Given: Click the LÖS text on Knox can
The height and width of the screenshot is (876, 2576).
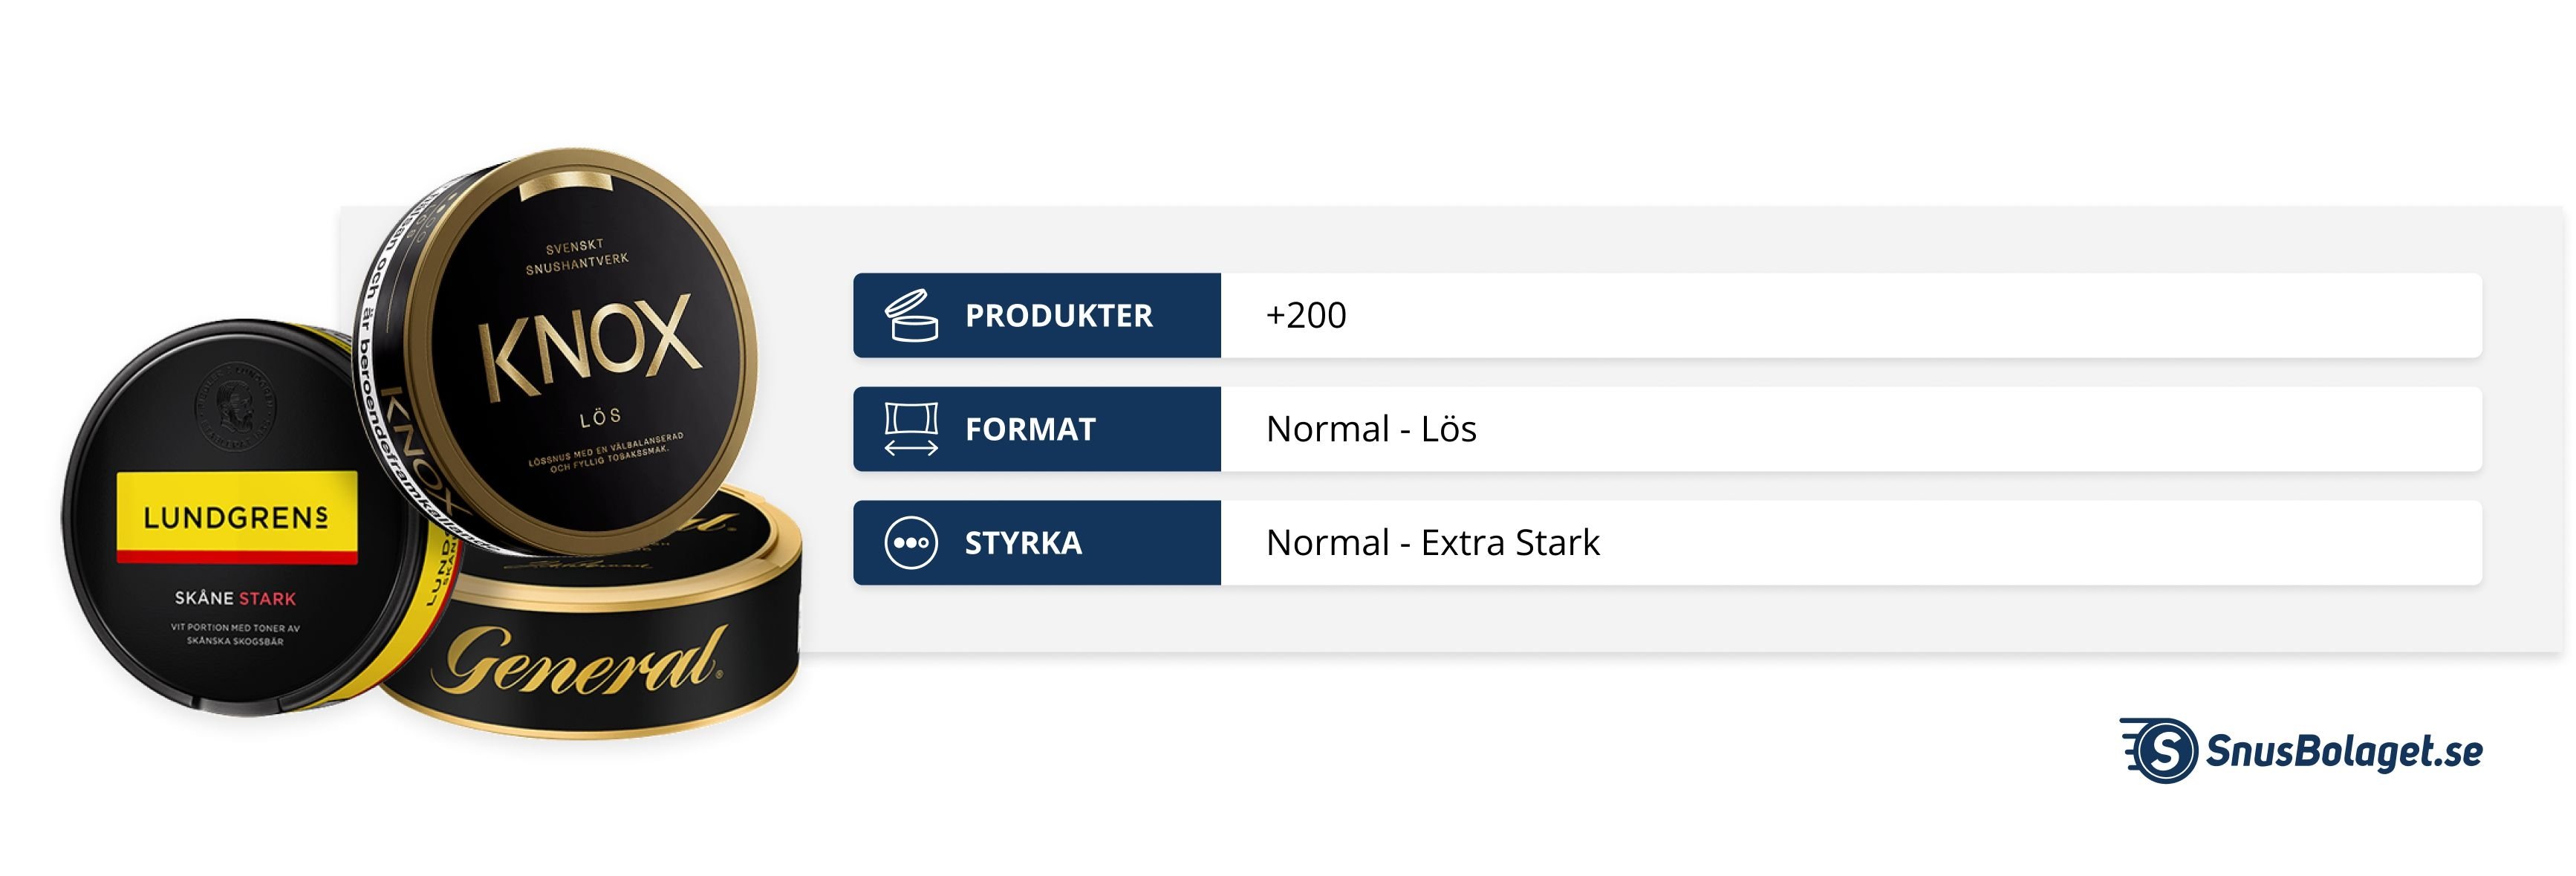Looking at the screenshot, I should click(601, 417).
